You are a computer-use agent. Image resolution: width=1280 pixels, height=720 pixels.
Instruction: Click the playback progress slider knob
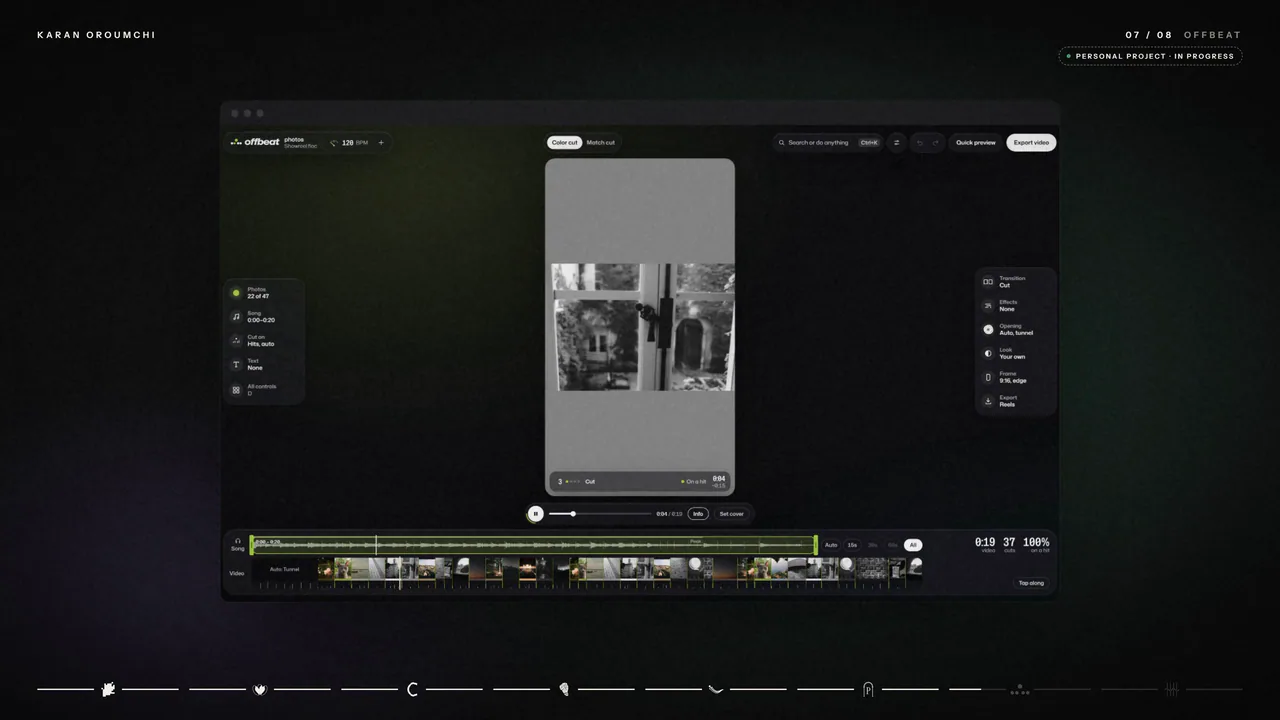(x=573, y=514)
